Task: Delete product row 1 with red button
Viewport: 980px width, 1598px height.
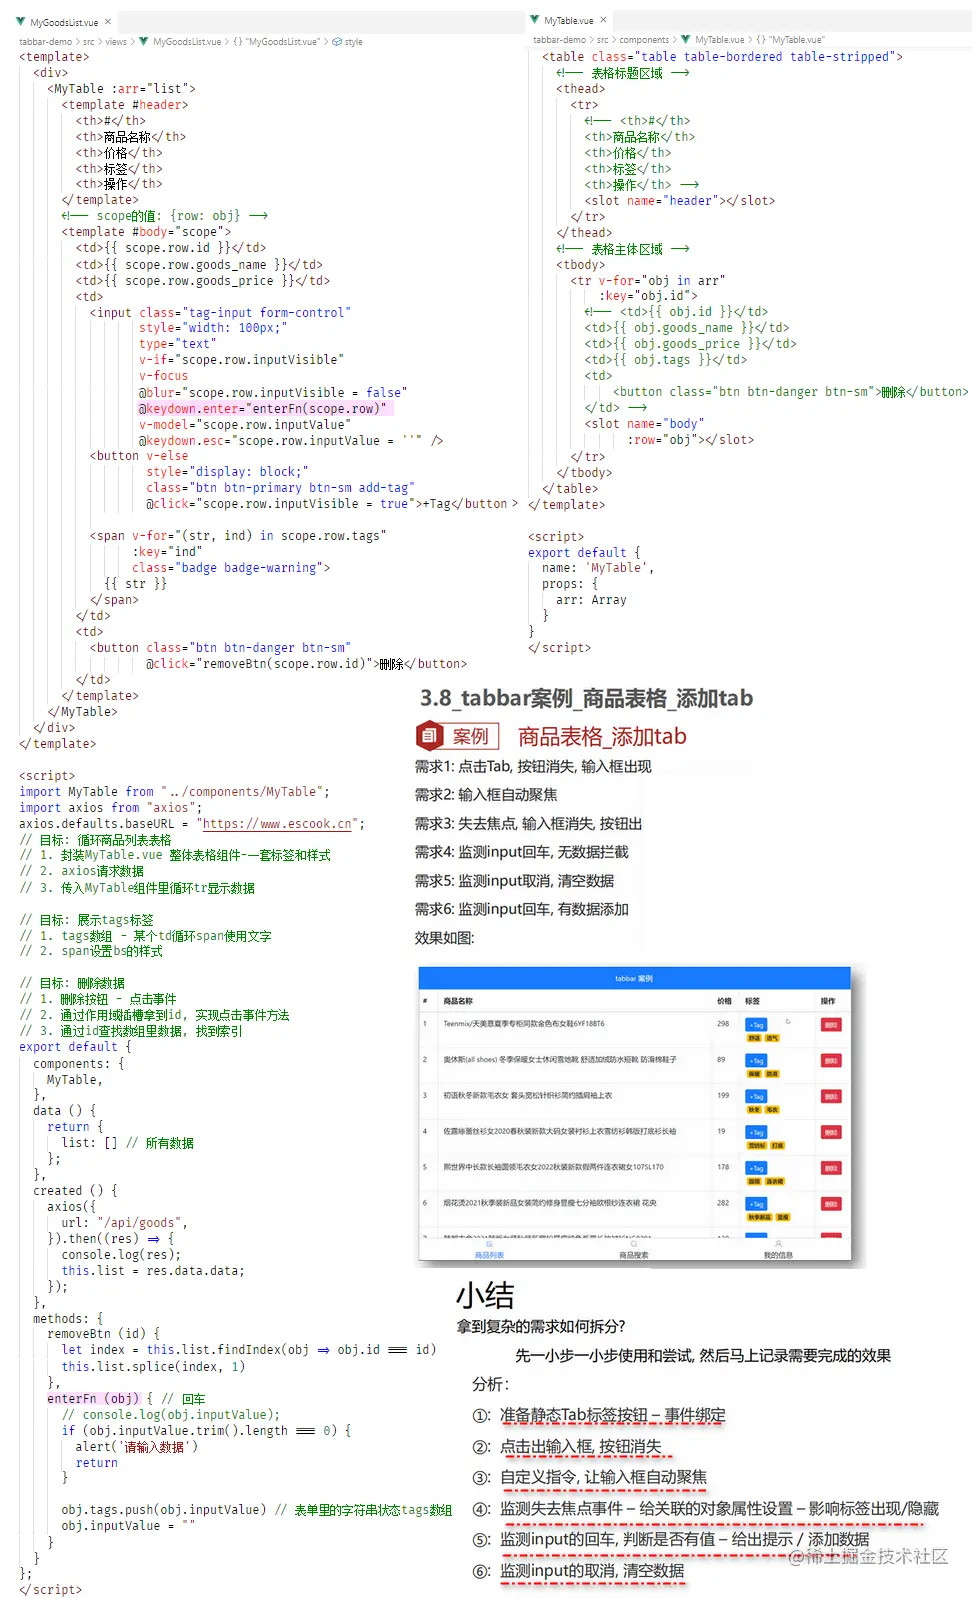Action: 831,1025
